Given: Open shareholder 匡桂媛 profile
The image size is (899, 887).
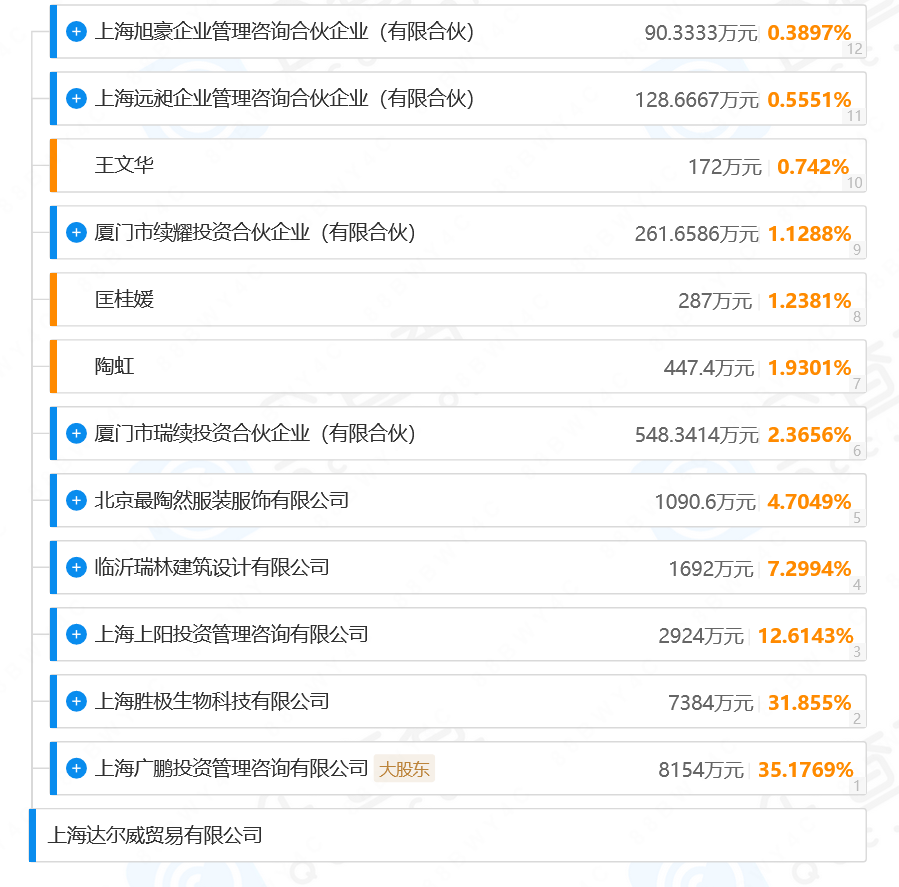Looking at the screenshot, I should click(x=124, y=300).
